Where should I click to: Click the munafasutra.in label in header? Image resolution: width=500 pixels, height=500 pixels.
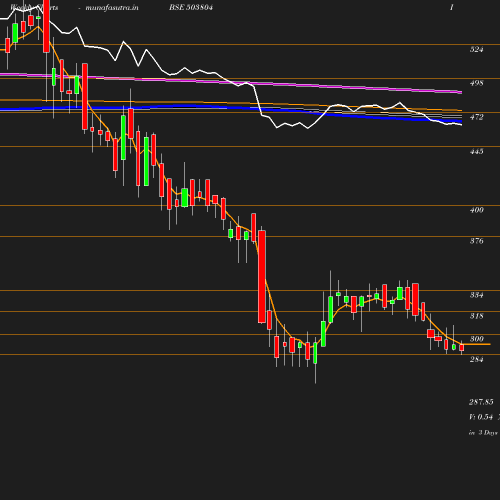coord(112,8)
